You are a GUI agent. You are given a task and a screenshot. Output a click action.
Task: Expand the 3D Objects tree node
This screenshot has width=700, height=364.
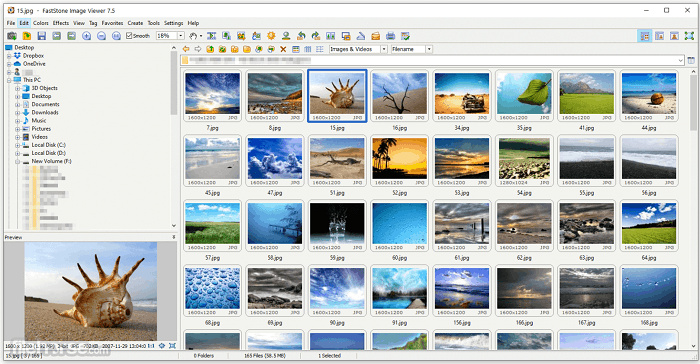click(x=17, y=88)
